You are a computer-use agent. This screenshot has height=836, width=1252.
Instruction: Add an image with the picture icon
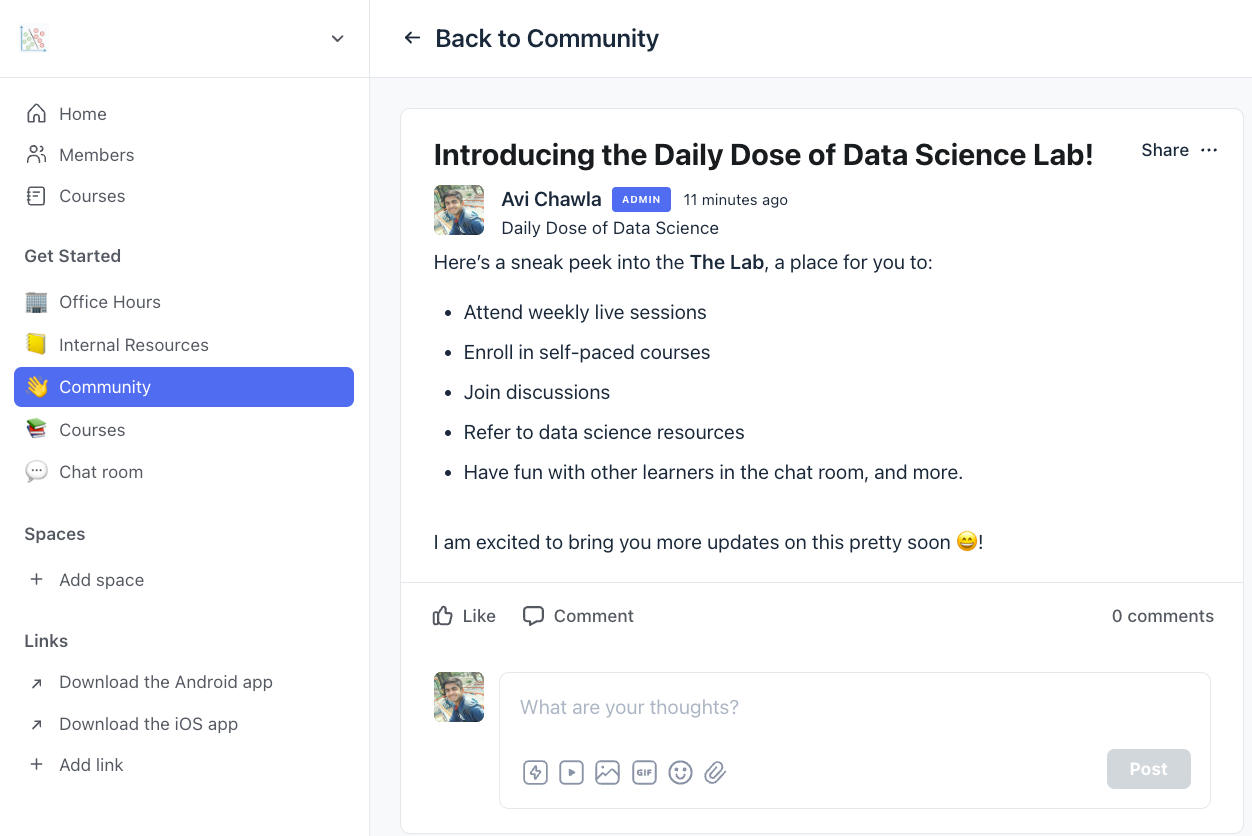(x=607, y=772)
